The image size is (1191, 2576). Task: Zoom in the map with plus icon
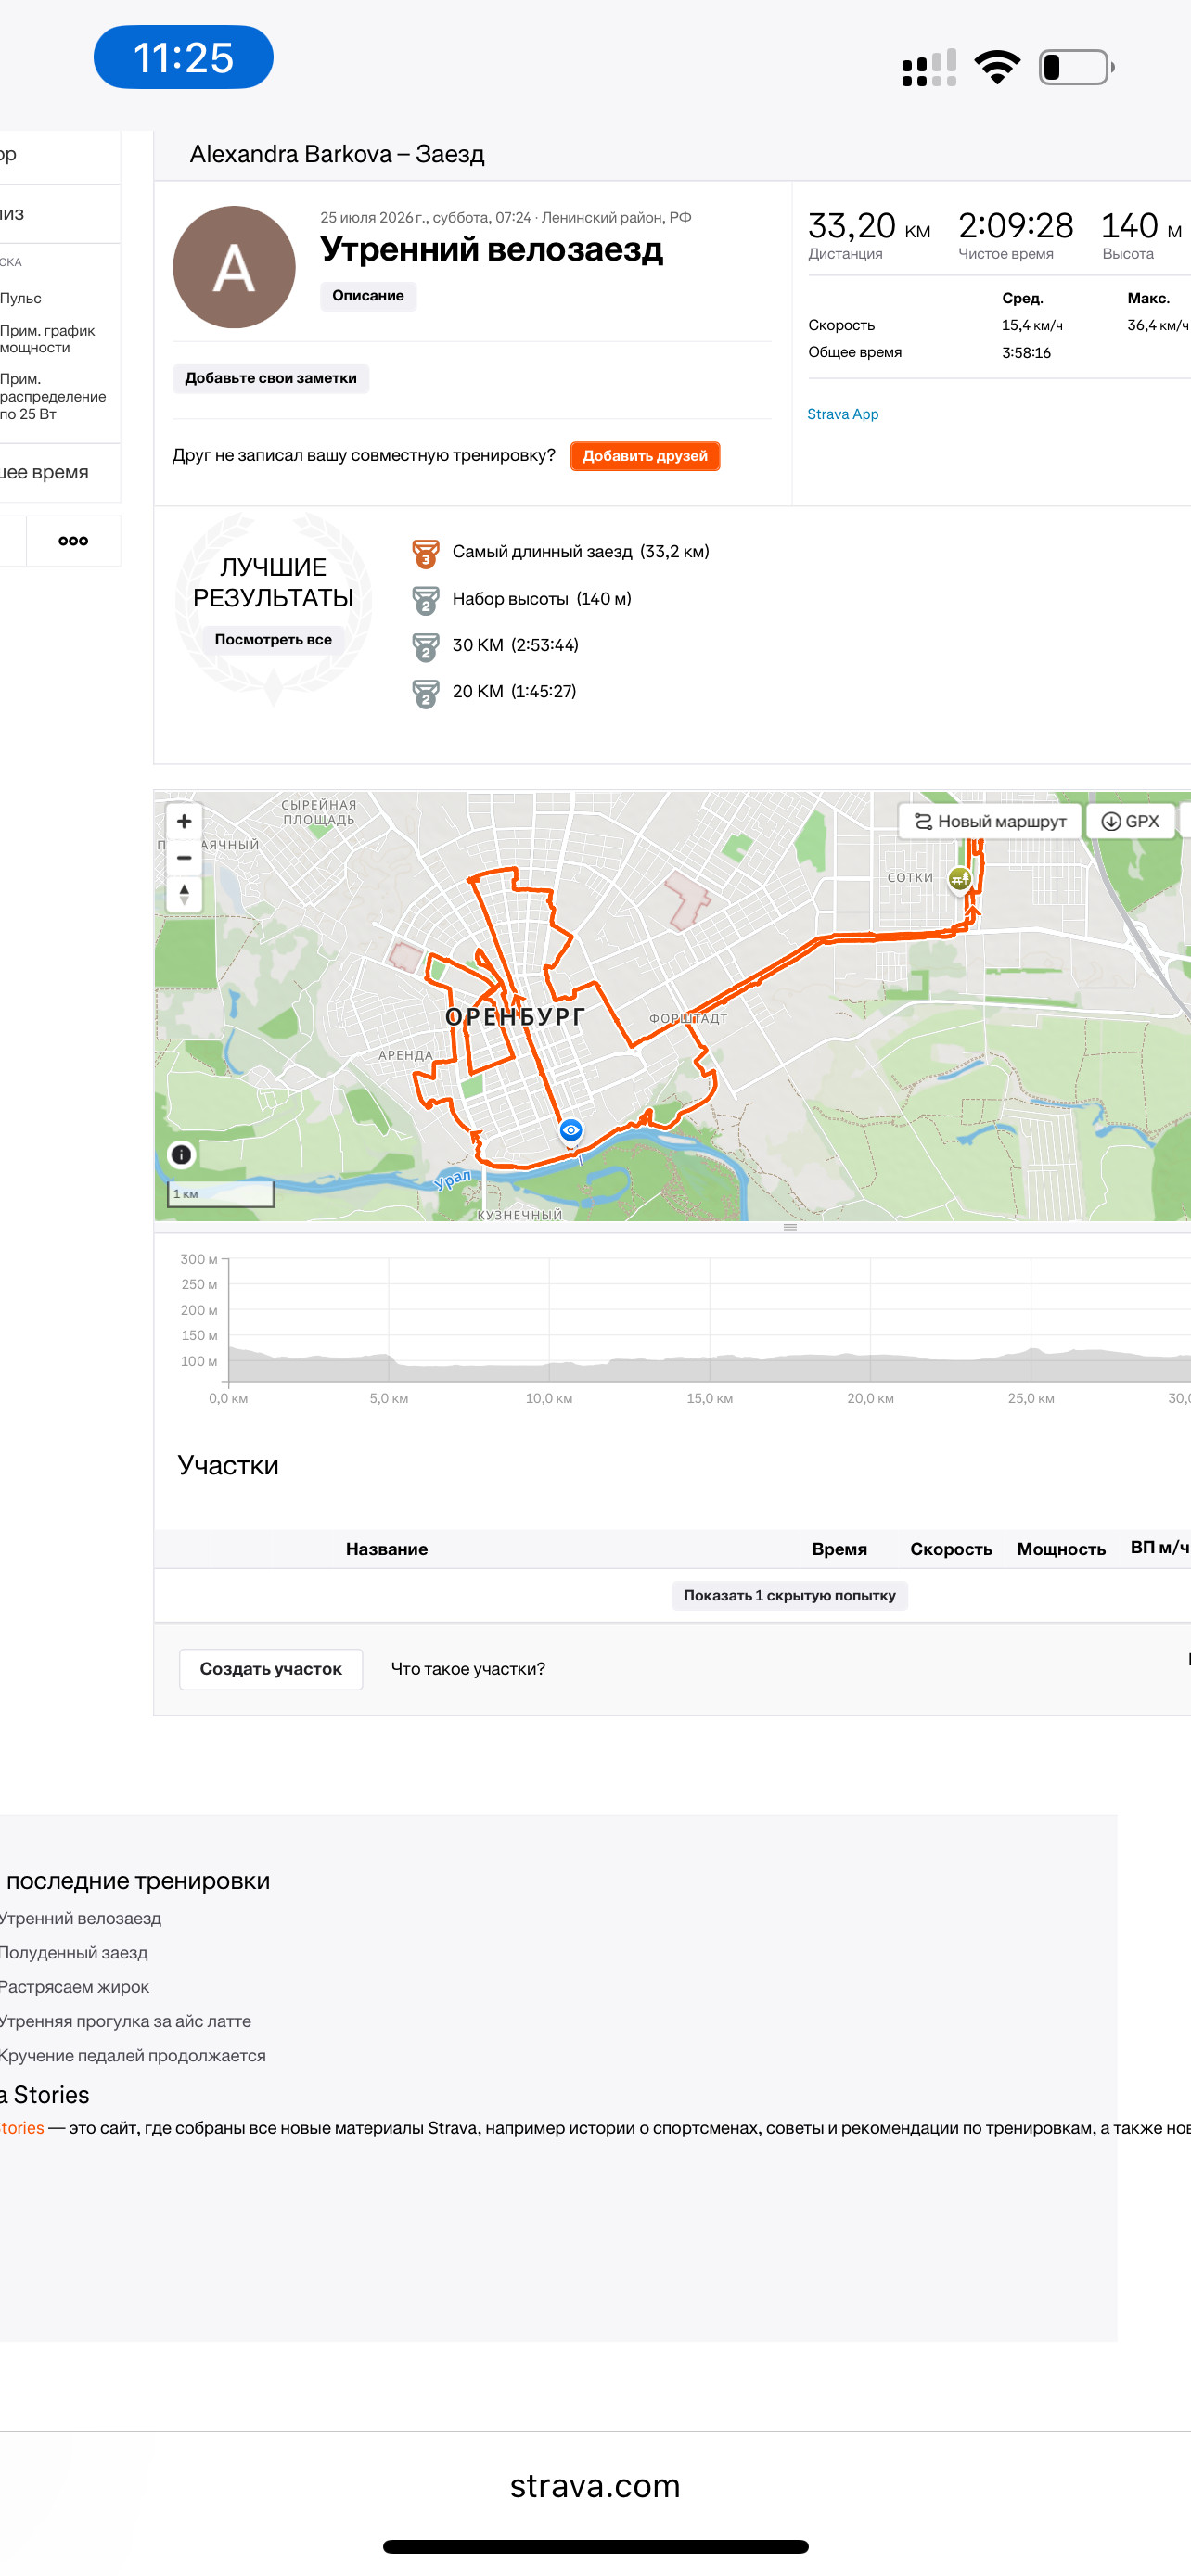click(x=184, y=821)
